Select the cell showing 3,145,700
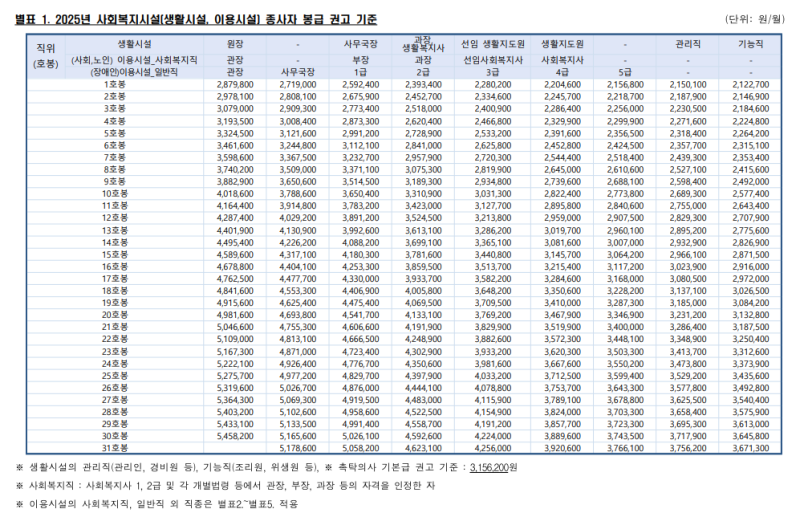This screenshot has height=513, width=800. click(x=562, y=255)
